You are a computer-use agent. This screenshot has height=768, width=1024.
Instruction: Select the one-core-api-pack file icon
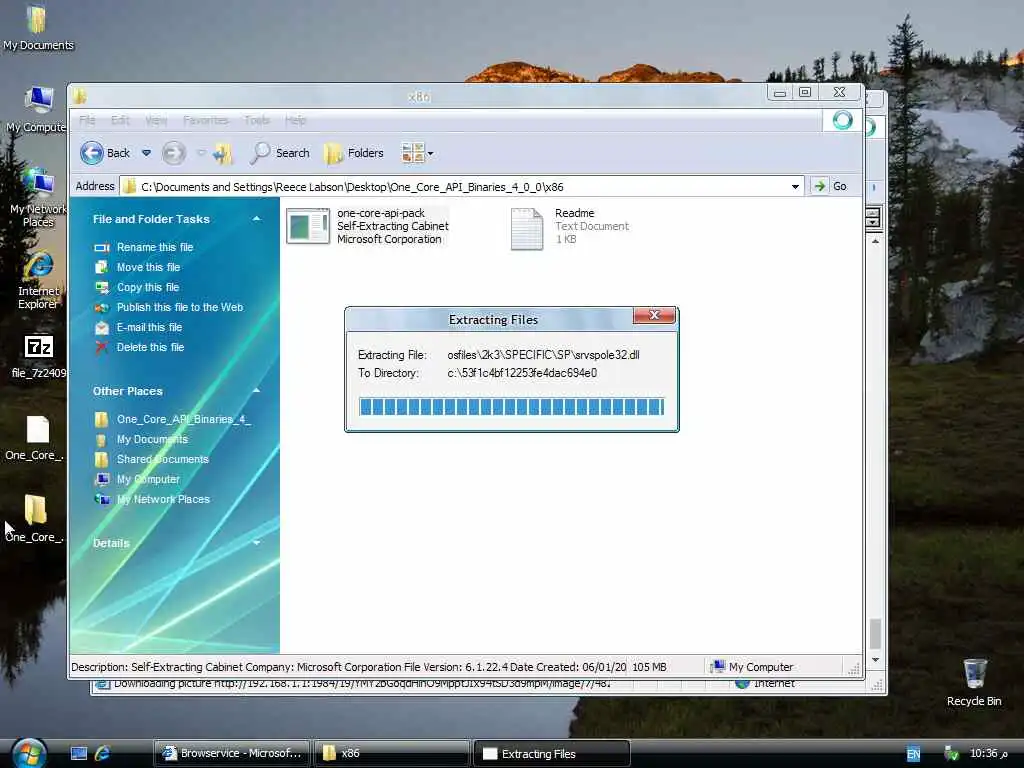coord(308,227)
